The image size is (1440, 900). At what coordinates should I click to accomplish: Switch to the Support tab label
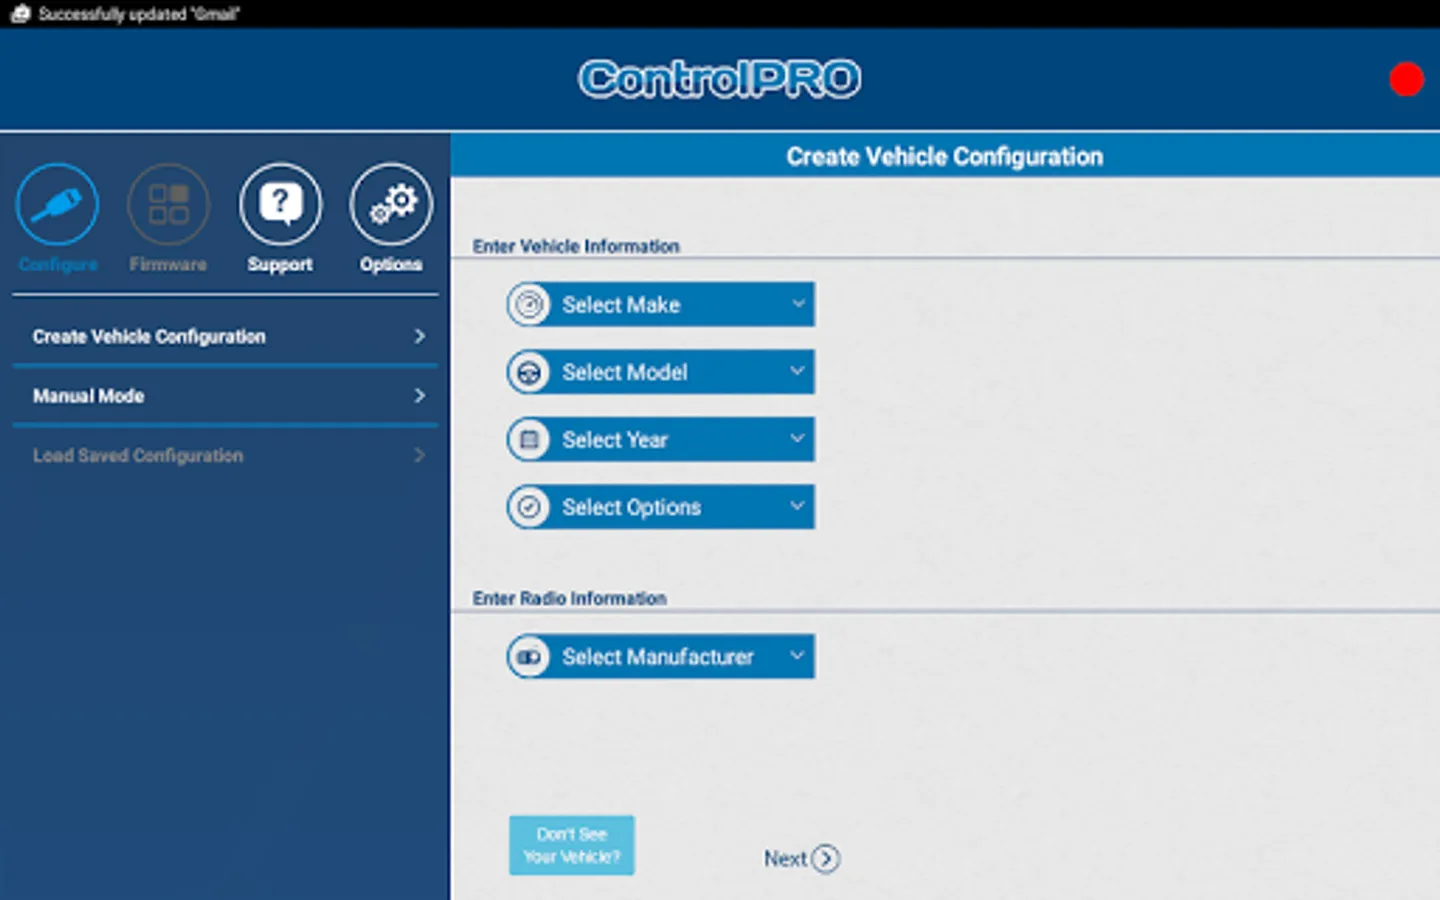pyautogui.click(x=280, y=265)
